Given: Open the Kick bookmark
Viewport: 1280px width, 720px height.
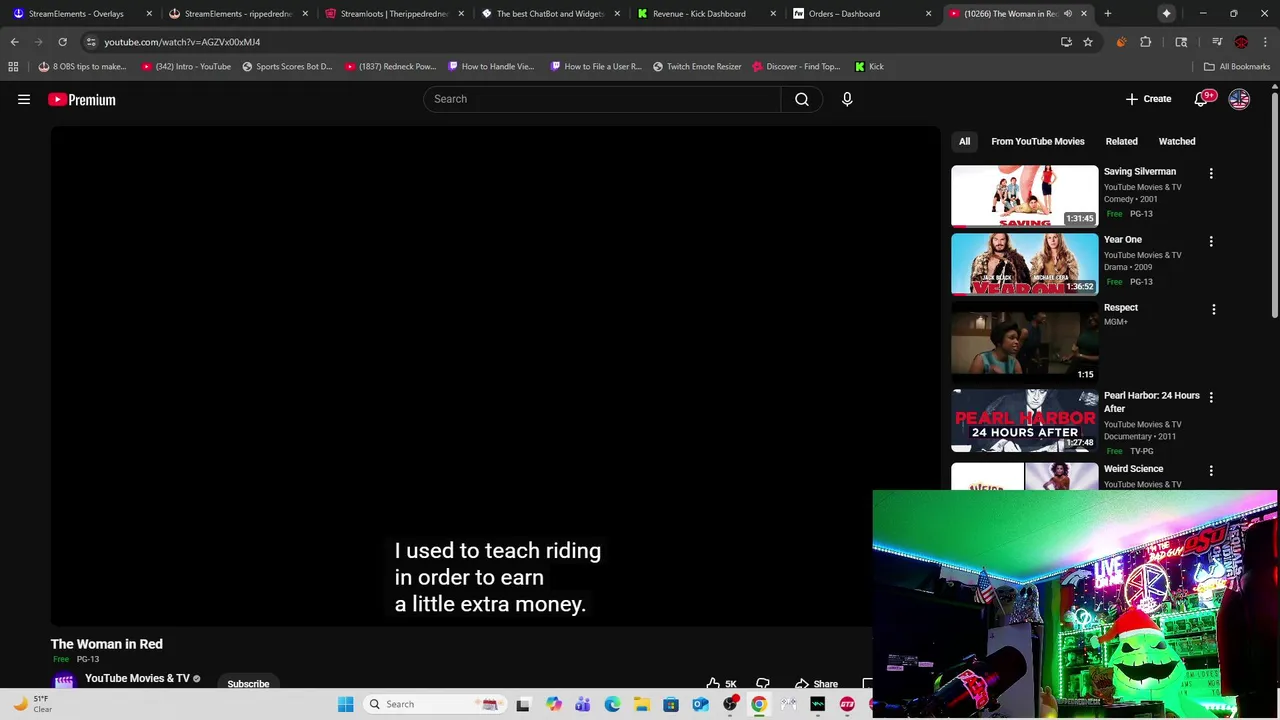Looking at the screenshot, I should (x=869, y=66).
